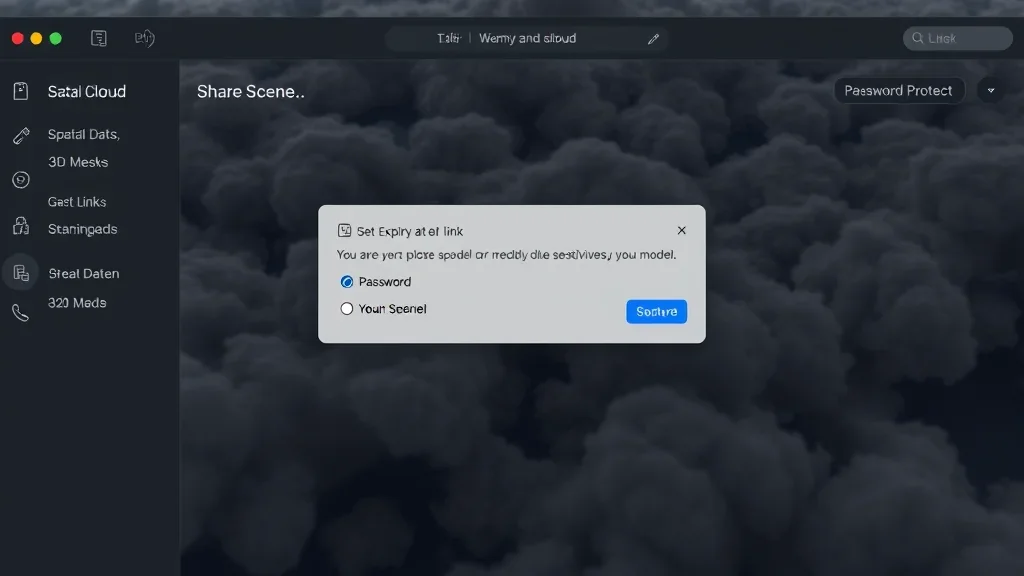Click the edit pencil beside the scene title
This screenshot has height=576, width=1024.
click(x=654, y=38)
